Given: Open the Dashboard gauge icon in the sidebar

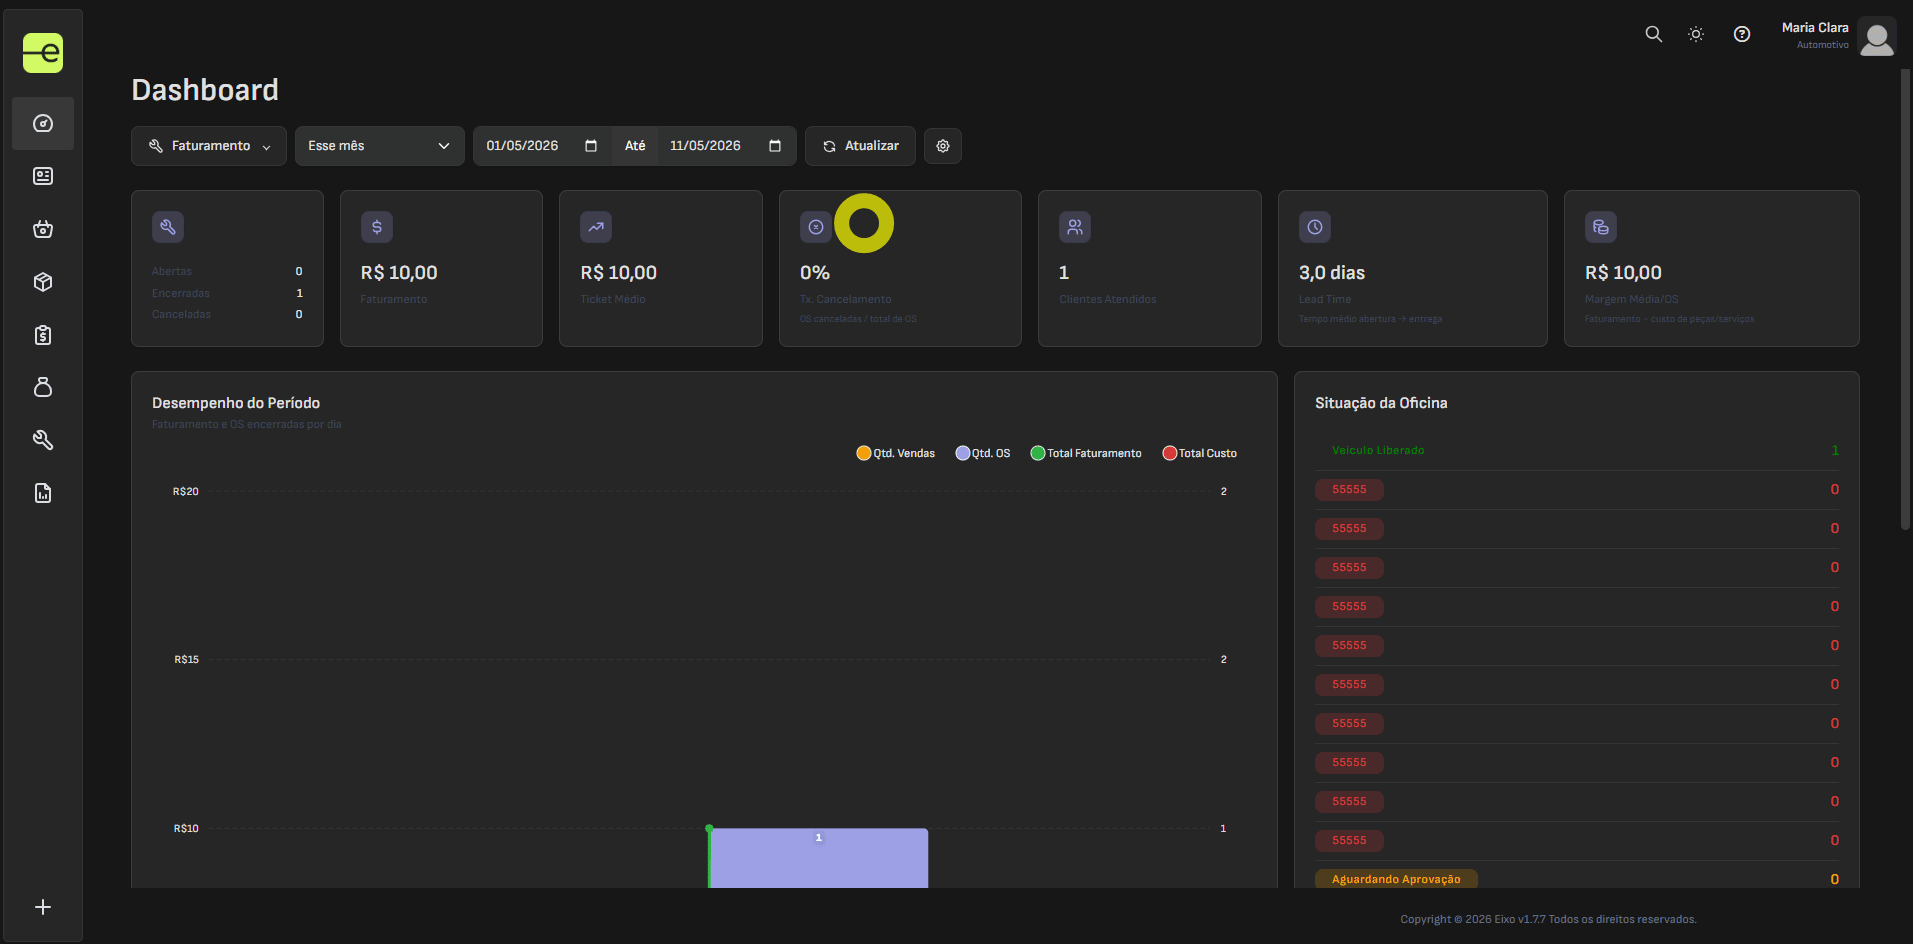Looking at the screenshot, I should pyautogui.click(x=43, y=123).
